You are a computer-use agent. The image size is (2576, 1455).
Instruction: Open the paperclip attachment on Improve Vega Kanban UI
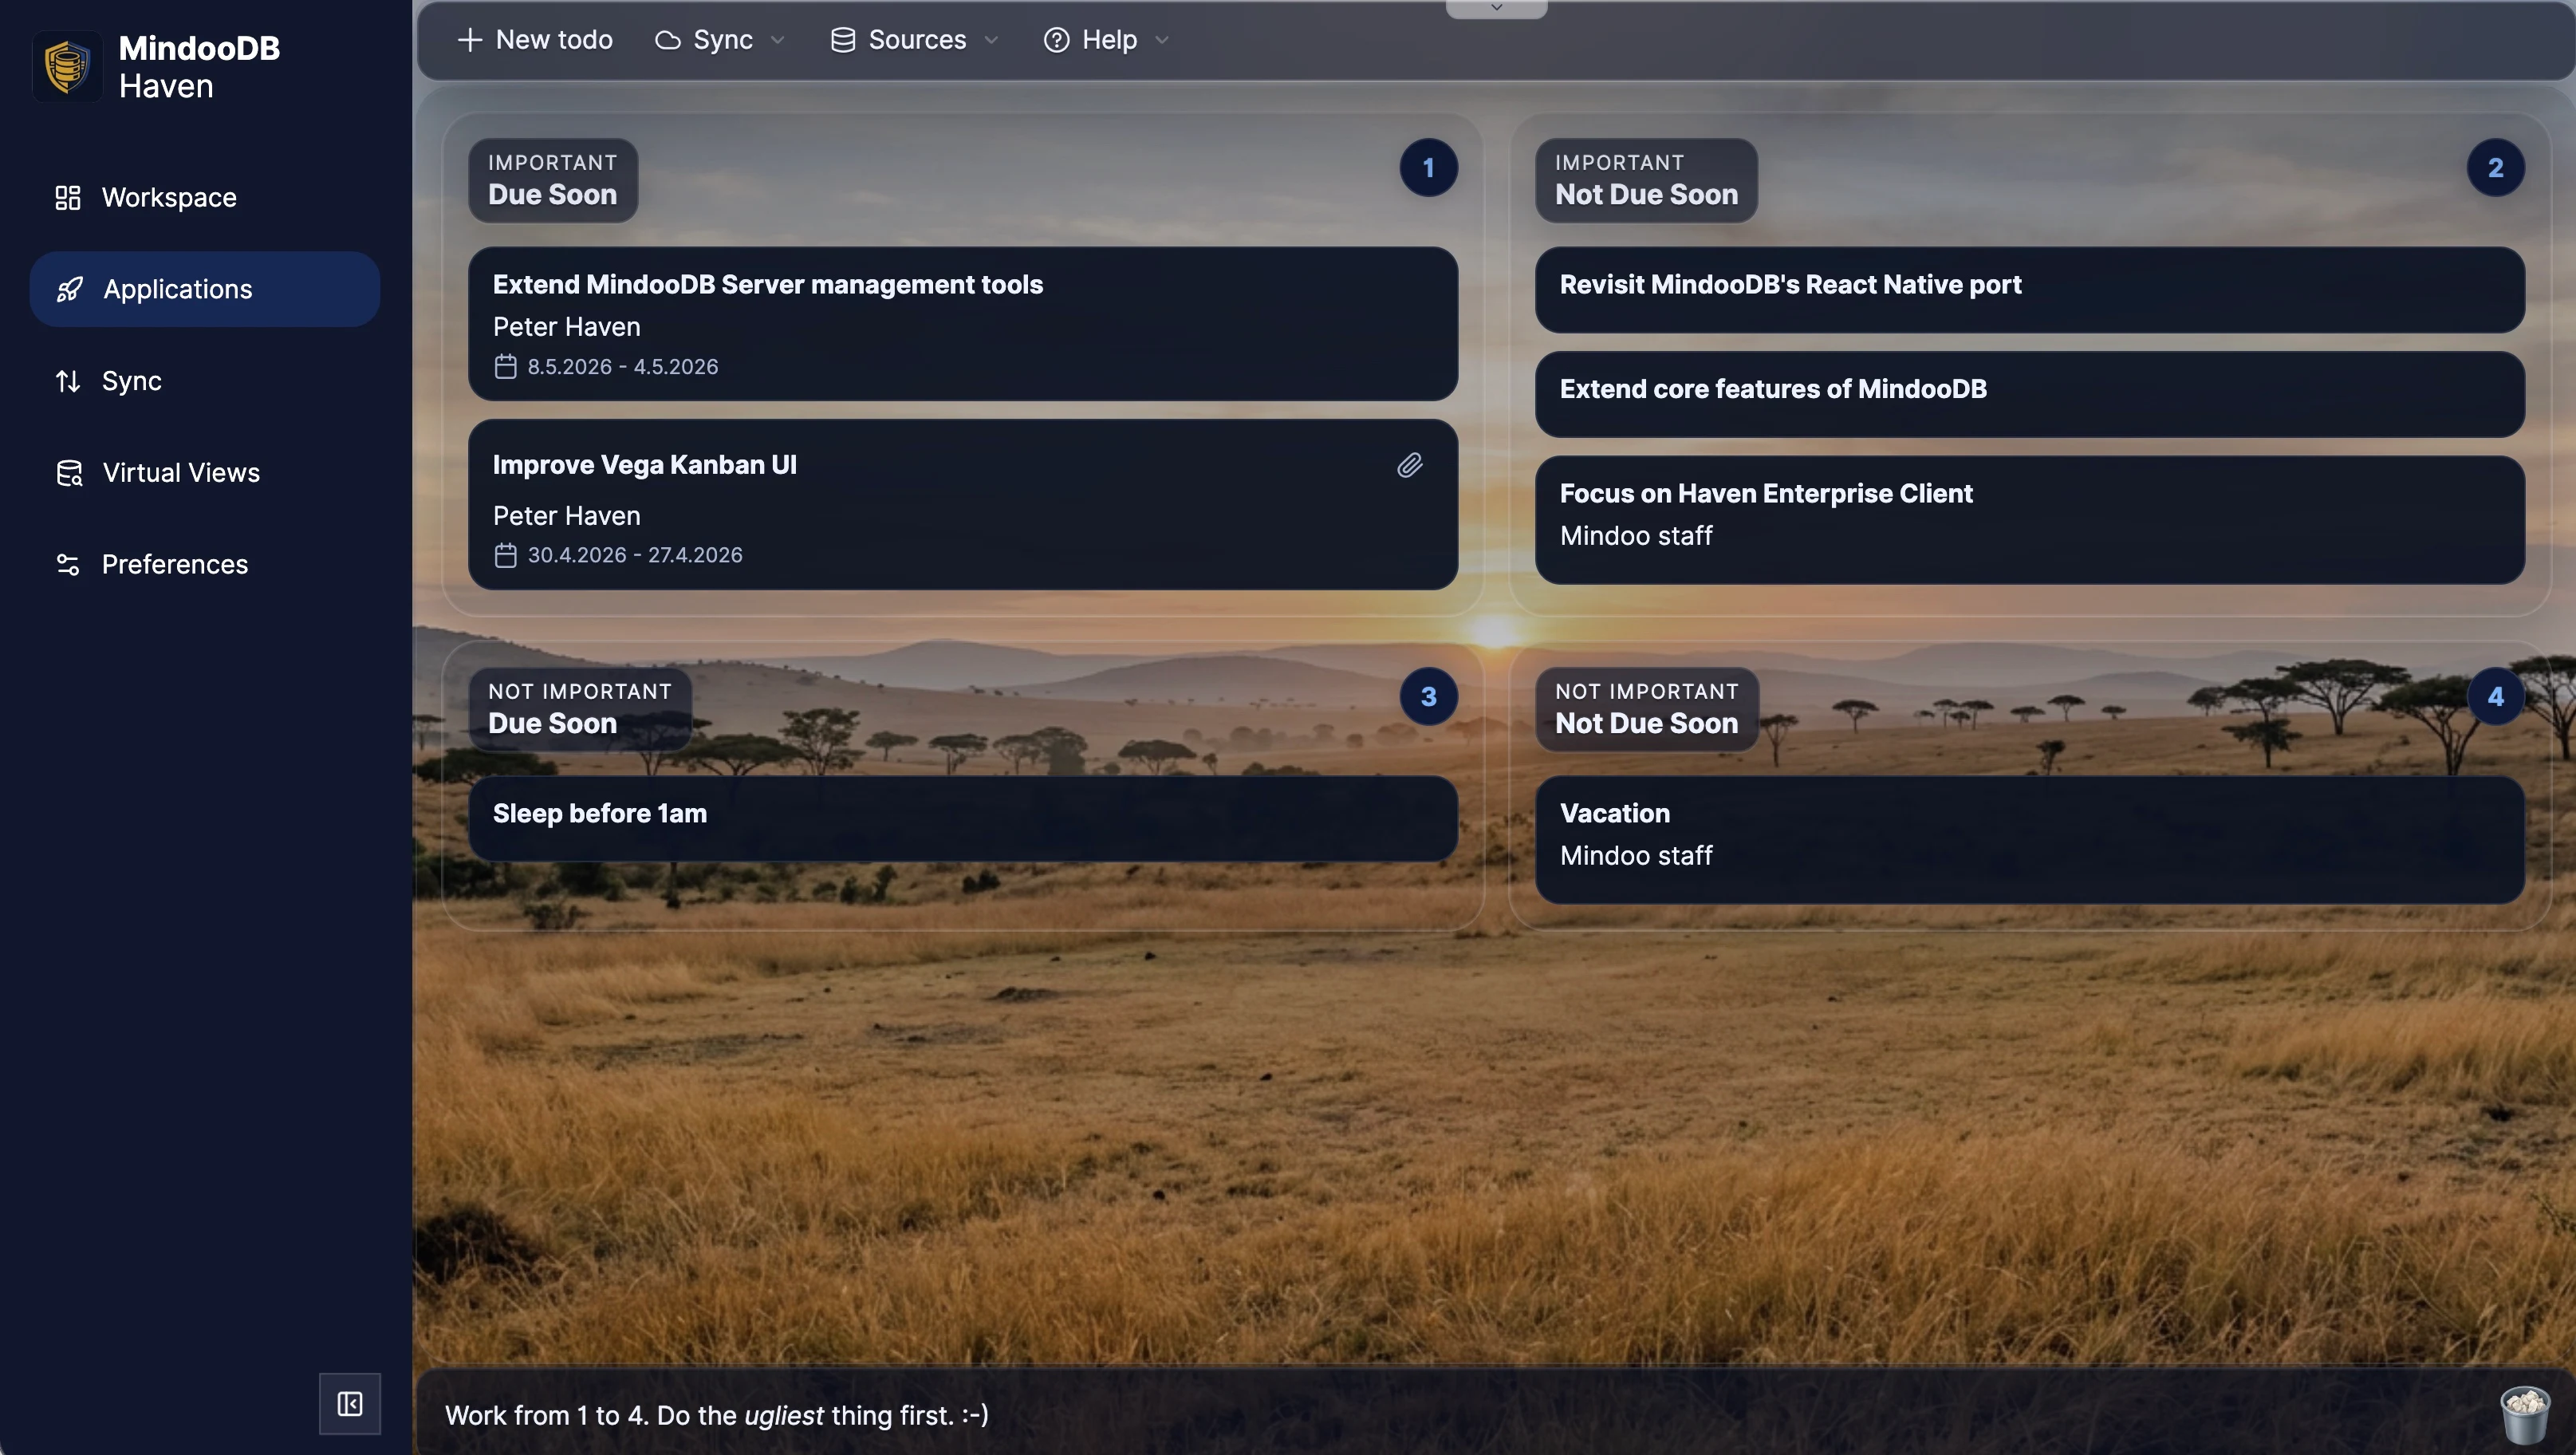point(1409,464)
